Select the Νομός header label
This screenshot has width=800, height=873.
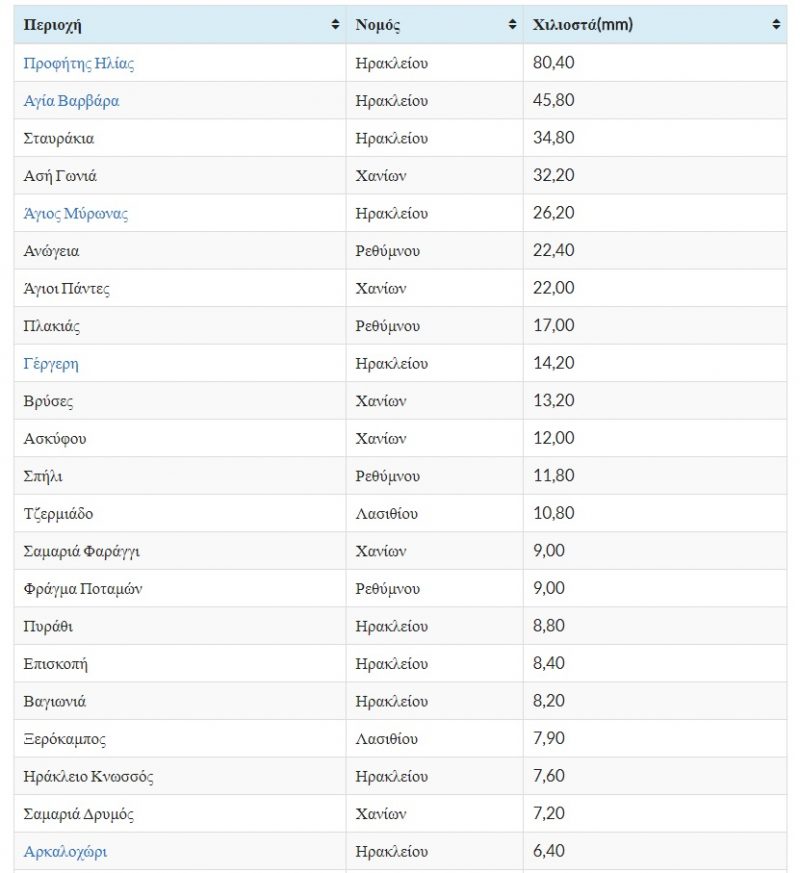click(x=378, y=25)
